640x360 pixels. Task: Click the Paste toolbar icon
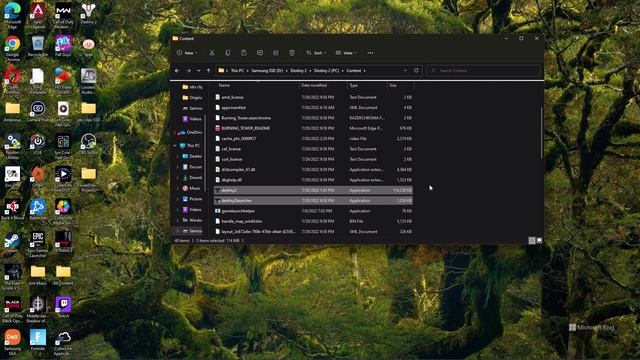point(244,53)
